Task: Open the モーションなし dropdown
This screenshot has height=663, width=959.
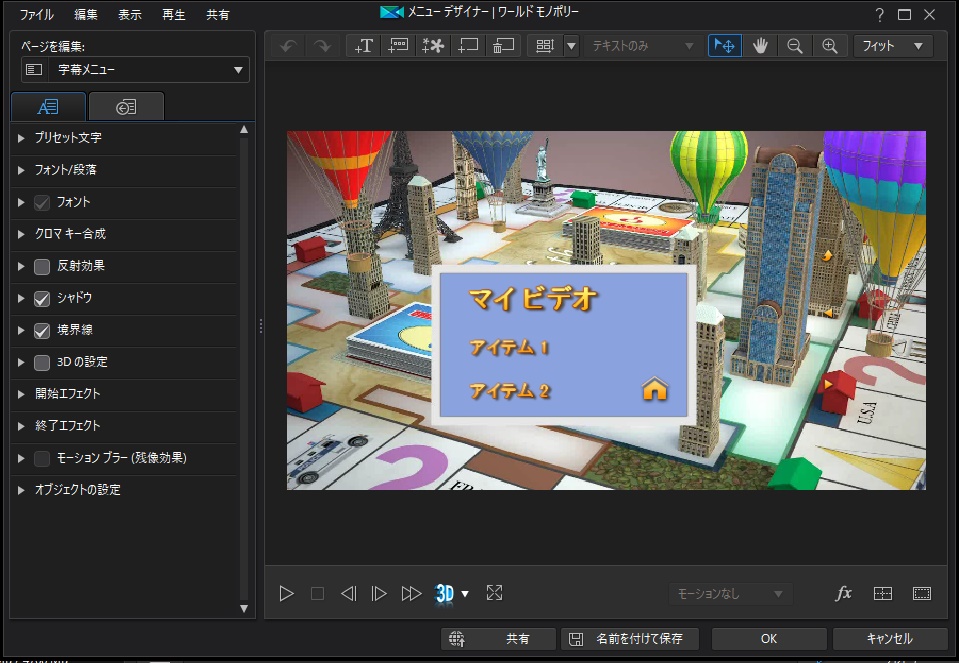Action: [730, 593]
